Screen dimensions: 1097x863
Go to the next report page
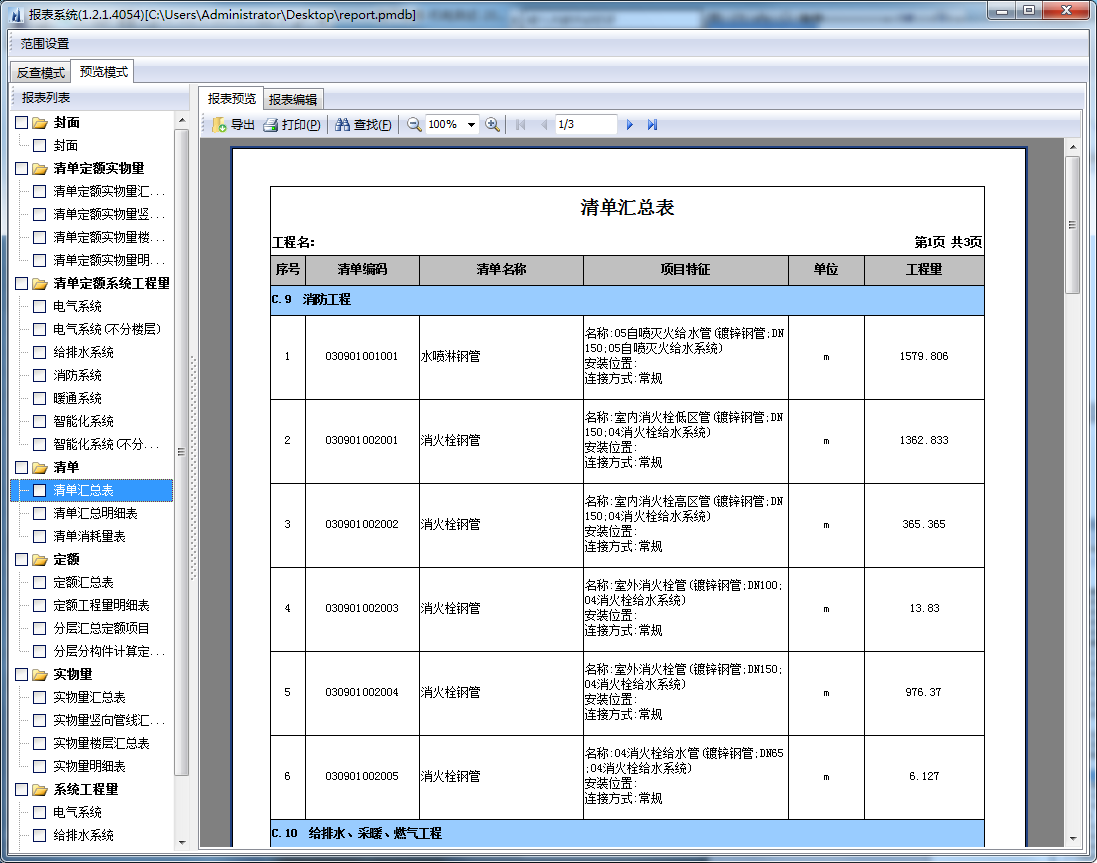click(630, 125)
